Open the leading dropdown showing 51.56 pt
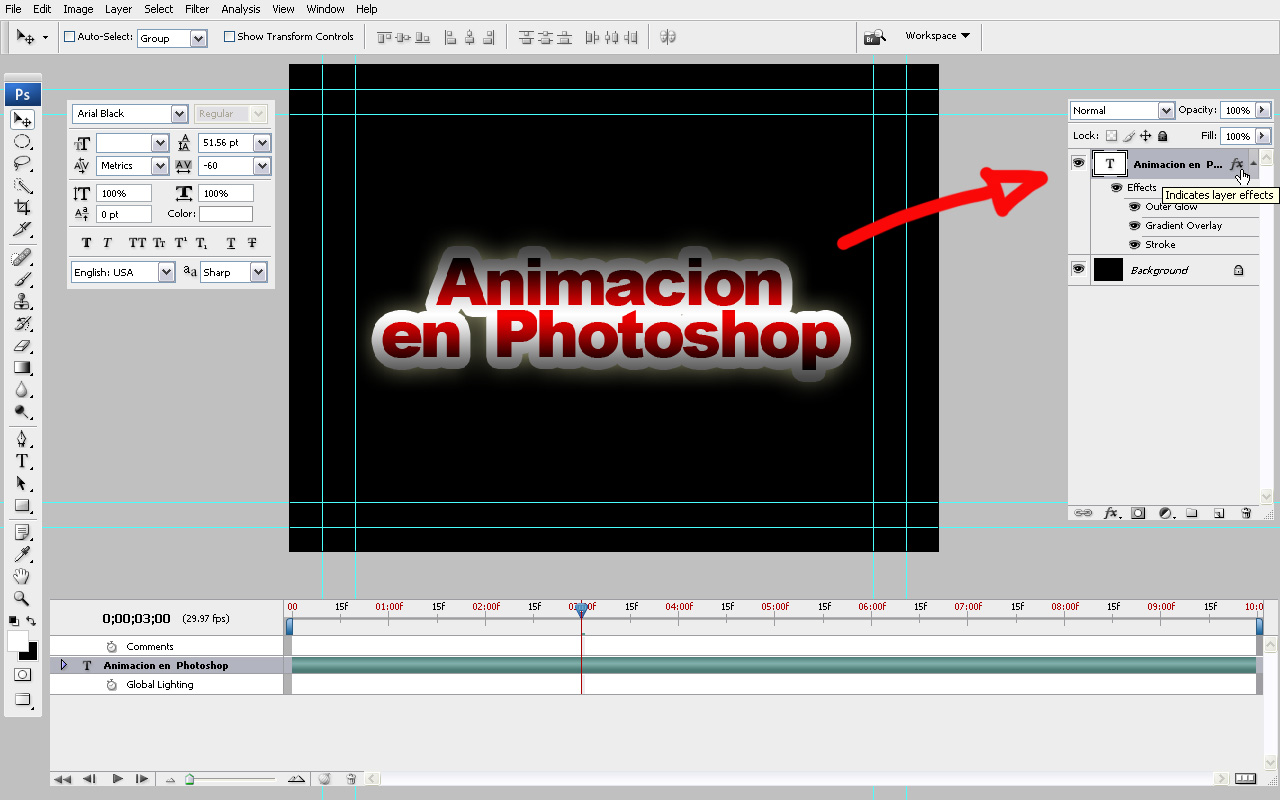1280x800 pixels. [262, 143]
